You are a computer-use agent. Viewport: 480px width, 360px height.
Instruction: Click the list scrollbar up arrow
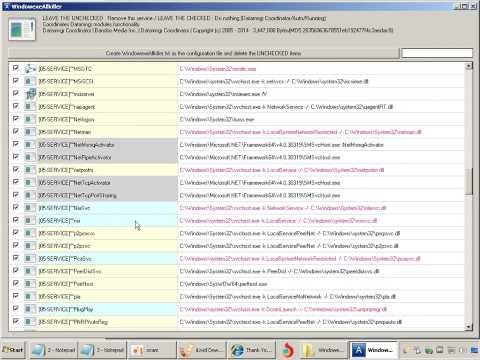469,66
